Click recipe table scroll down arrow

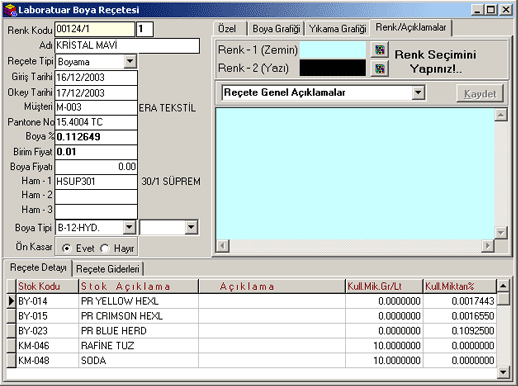point(503,372)
